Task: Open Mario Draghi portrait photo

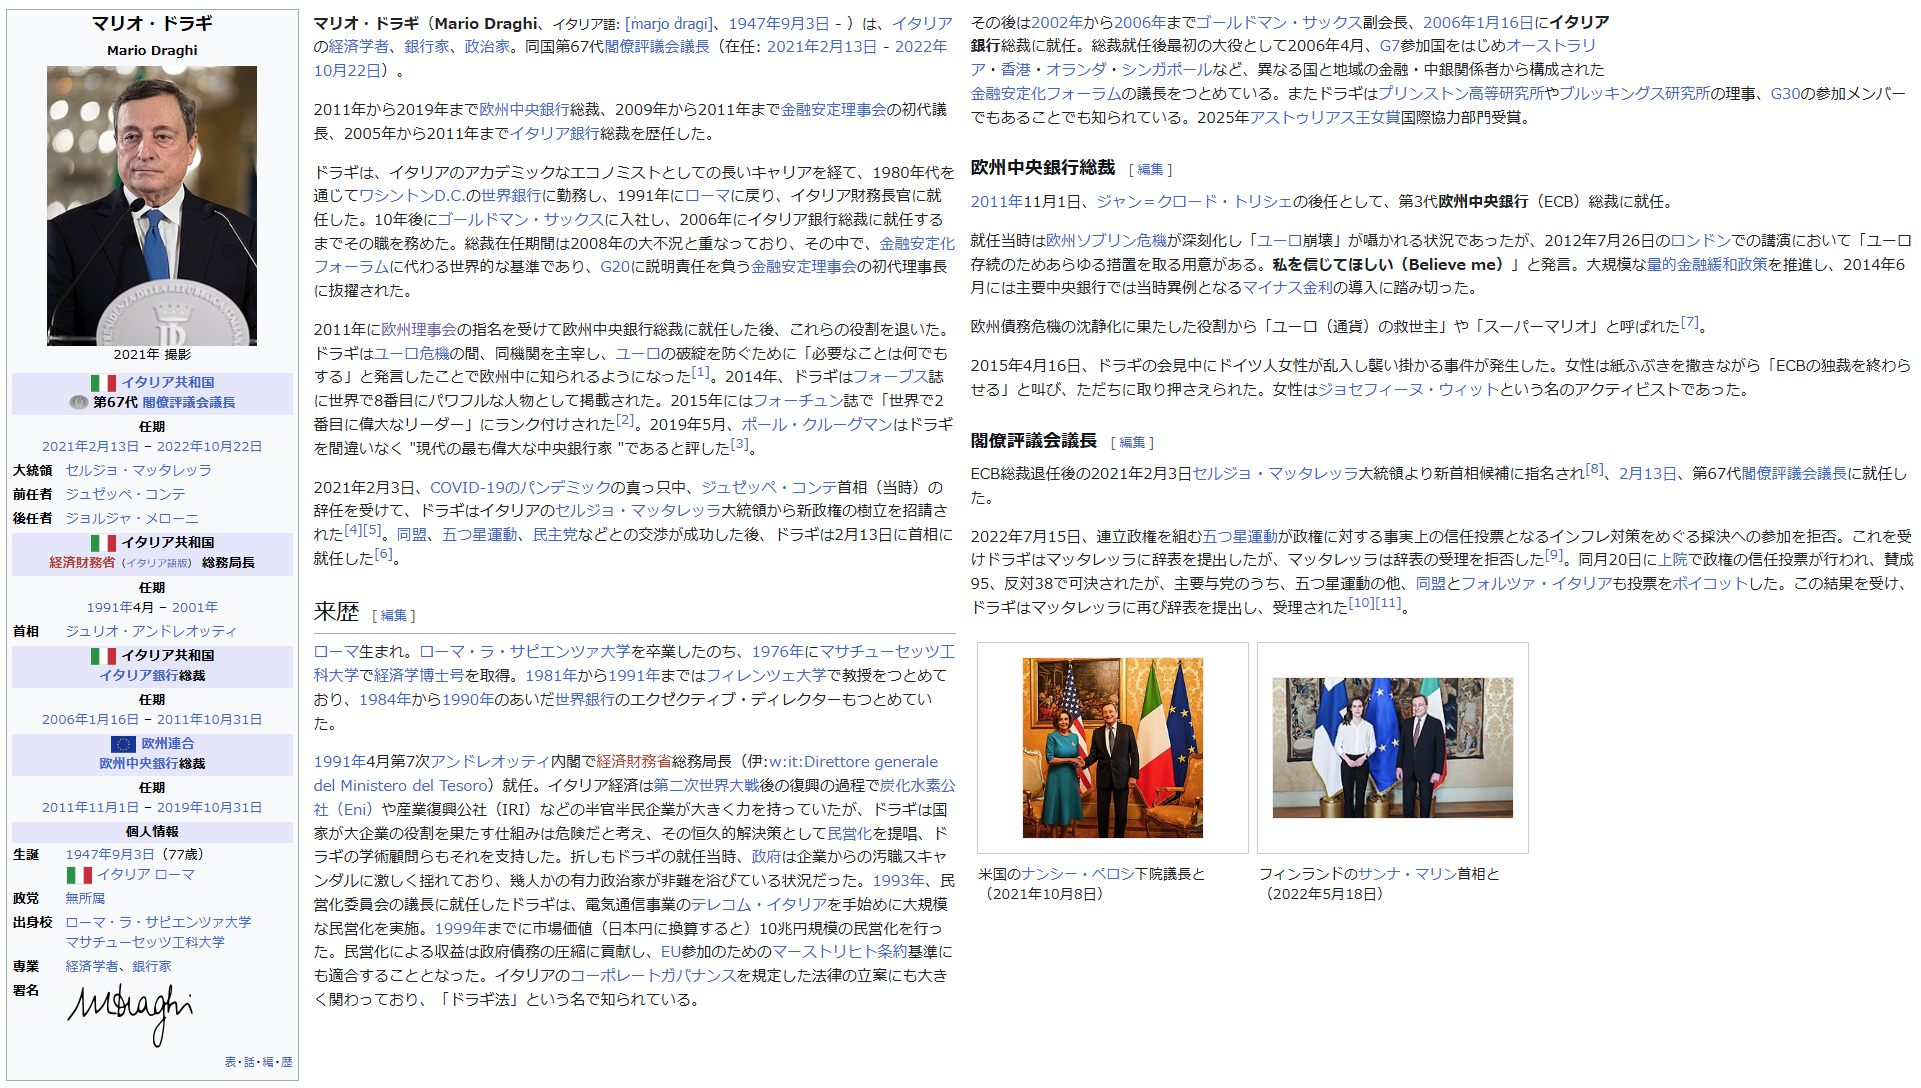Action: (x=152, y=206)
